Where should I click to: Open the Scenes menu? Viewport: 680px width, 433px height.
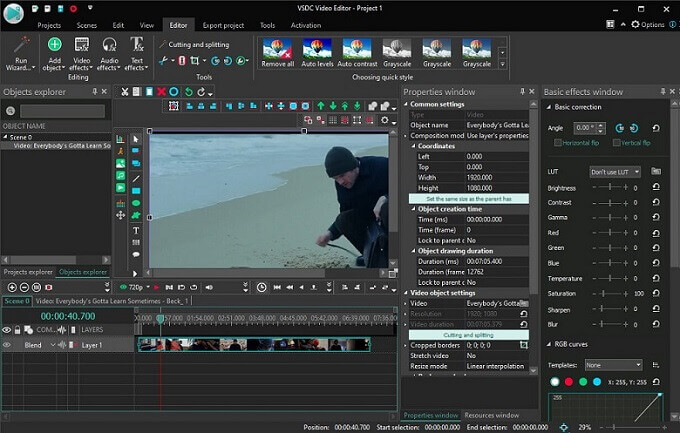tap(87, 25)
